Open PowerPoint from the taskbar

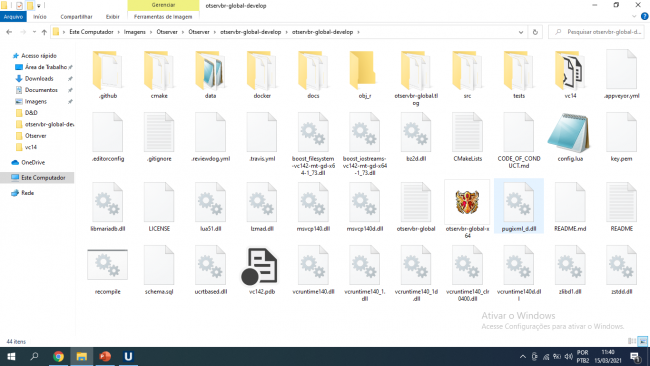[x=105, y=356]
